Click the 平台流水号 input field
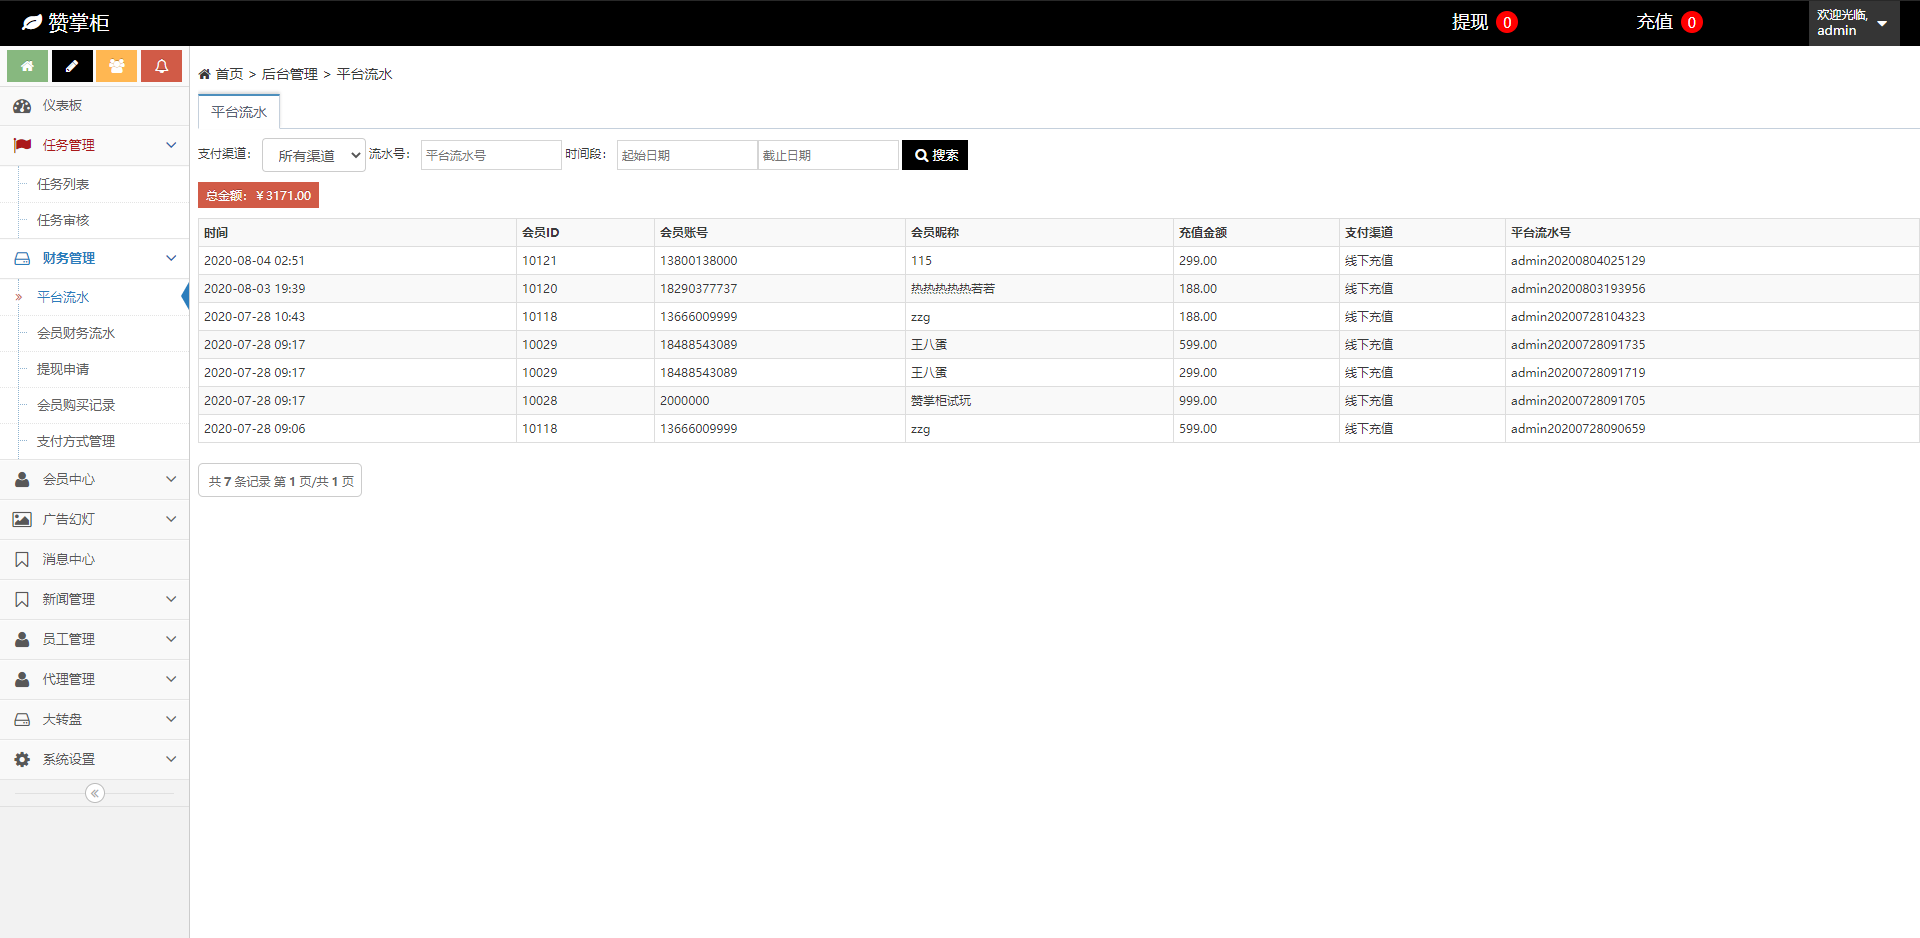1920x938 pixels. pos(490,155)
